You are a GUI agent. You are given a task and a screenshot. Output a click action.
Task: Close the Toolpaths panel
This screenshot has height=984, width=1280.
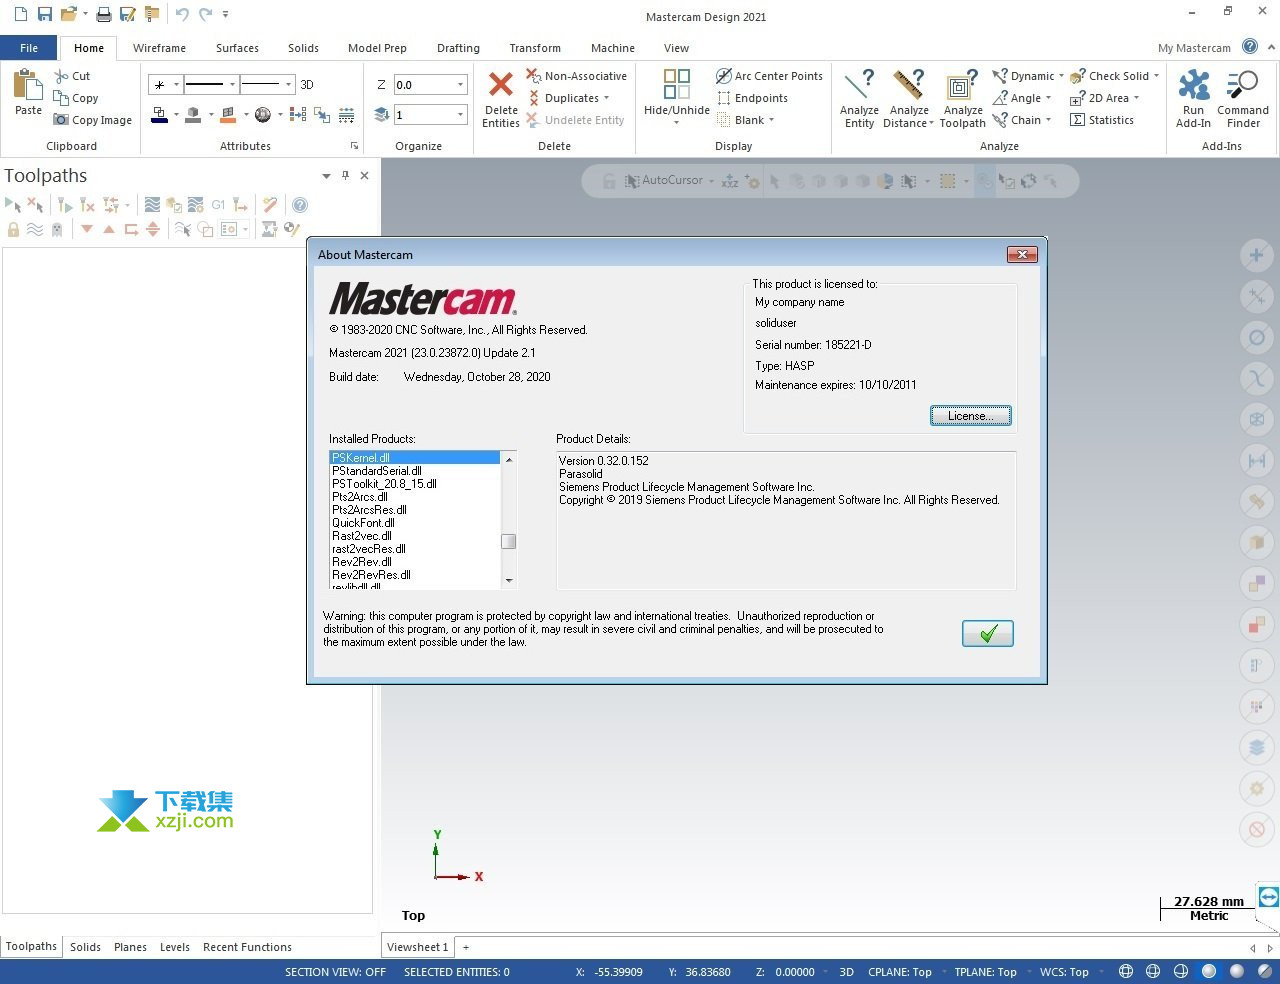pyautogui.click(x=364, y=175)
